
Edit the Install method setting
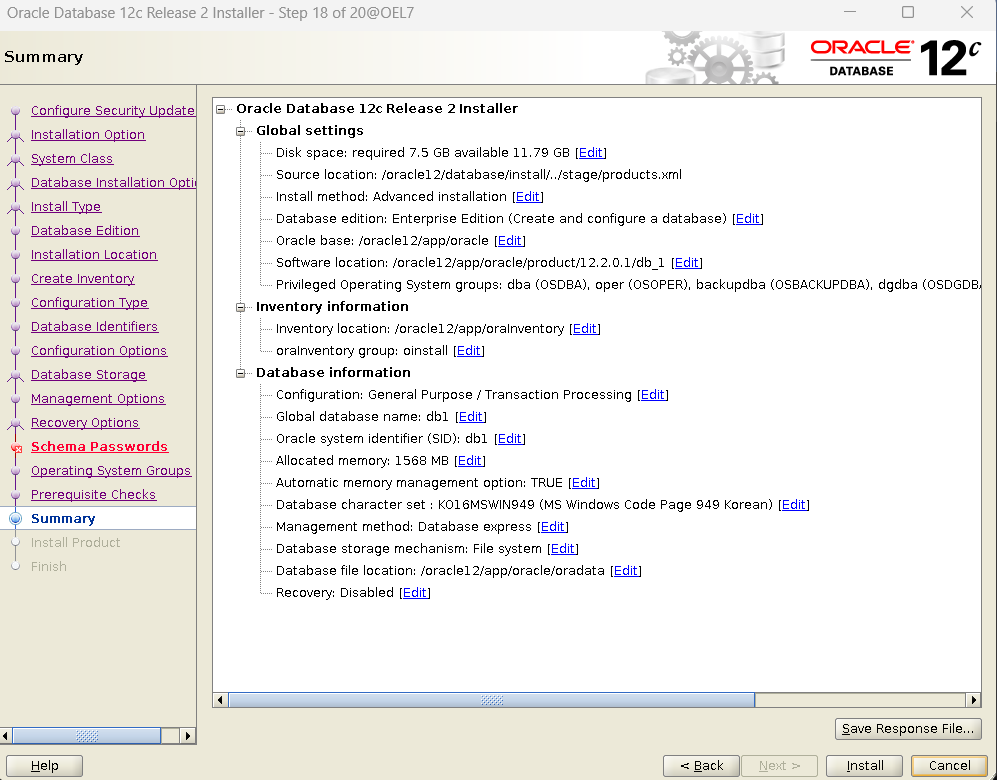pyautogui.click(x=528, y=196)
